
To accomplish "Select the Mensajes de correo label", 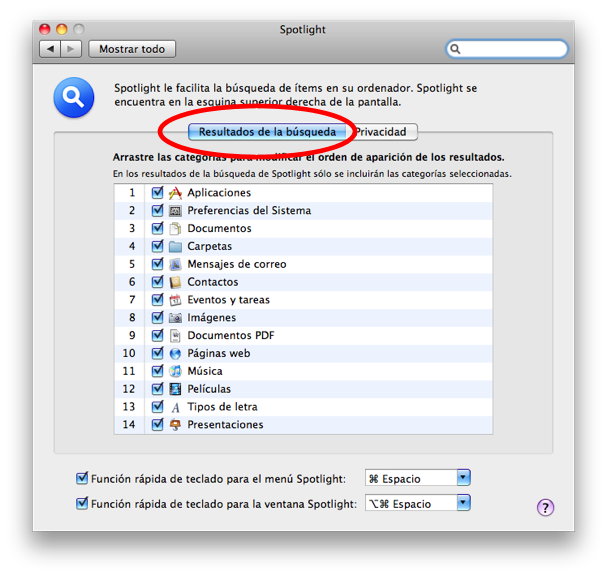I will click(x=237, y=264).
